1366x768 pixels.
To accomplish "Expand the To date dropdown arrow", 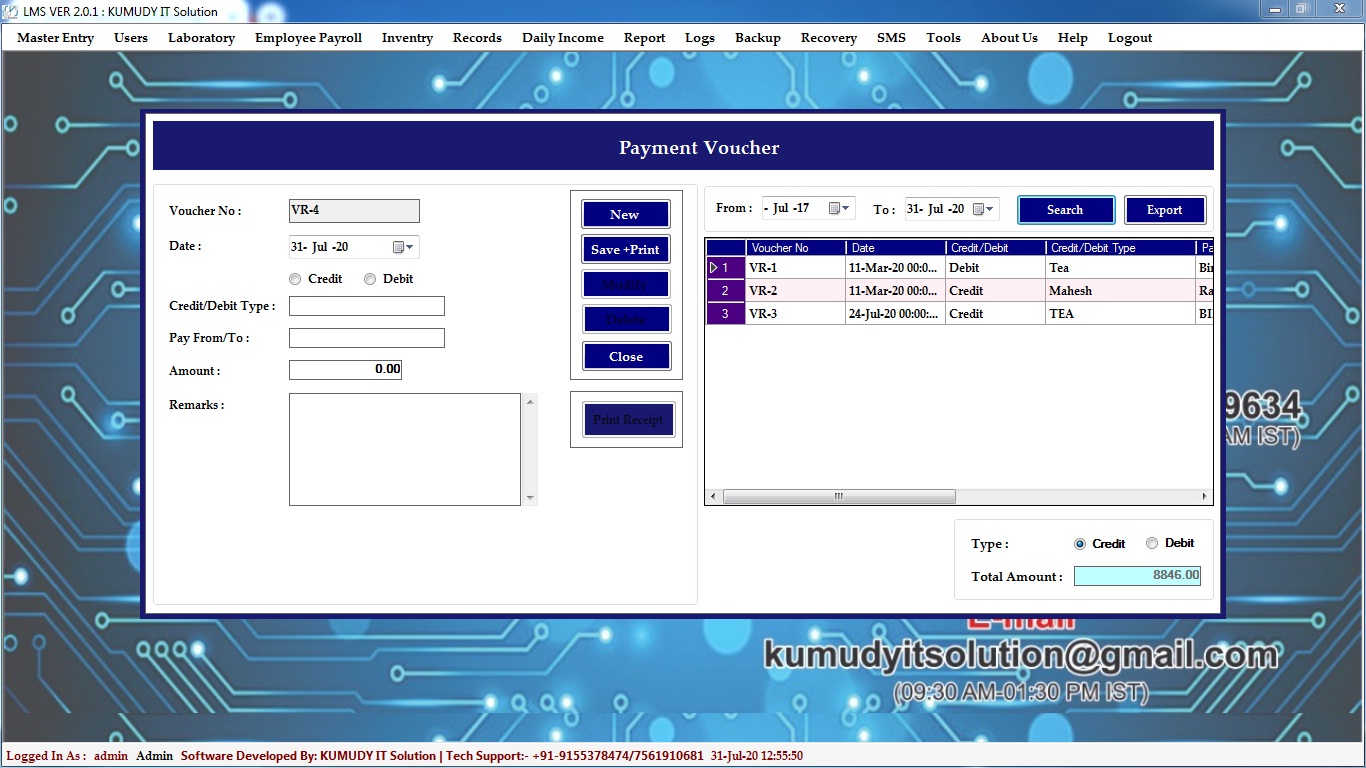I will click(990, 209).
